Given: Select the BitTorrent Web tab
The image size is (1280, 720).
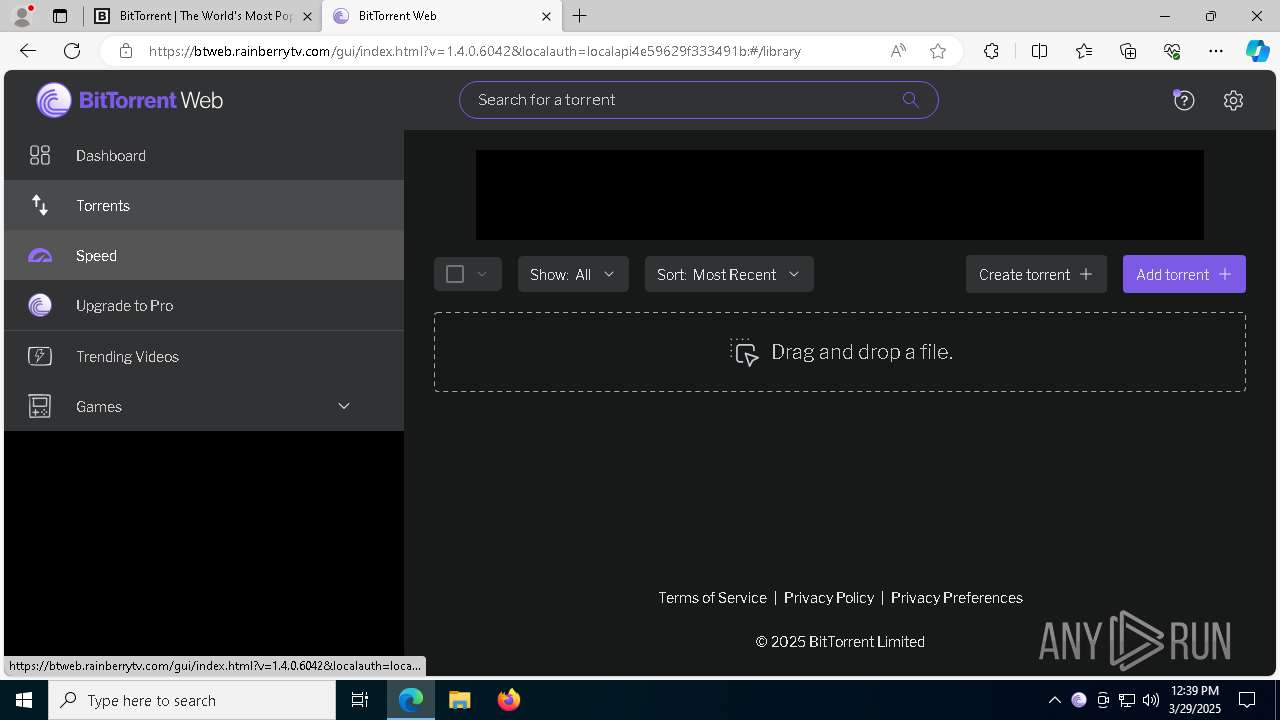Looking at the screenshot, I should pos(440,16).
